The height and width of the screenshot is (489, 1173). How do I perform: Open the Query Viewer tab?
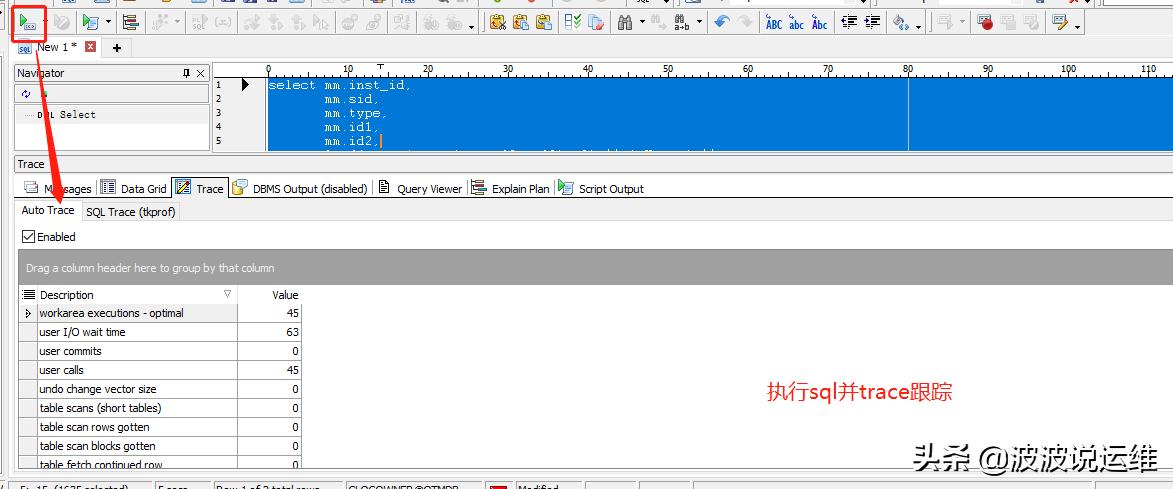point(420,188)
